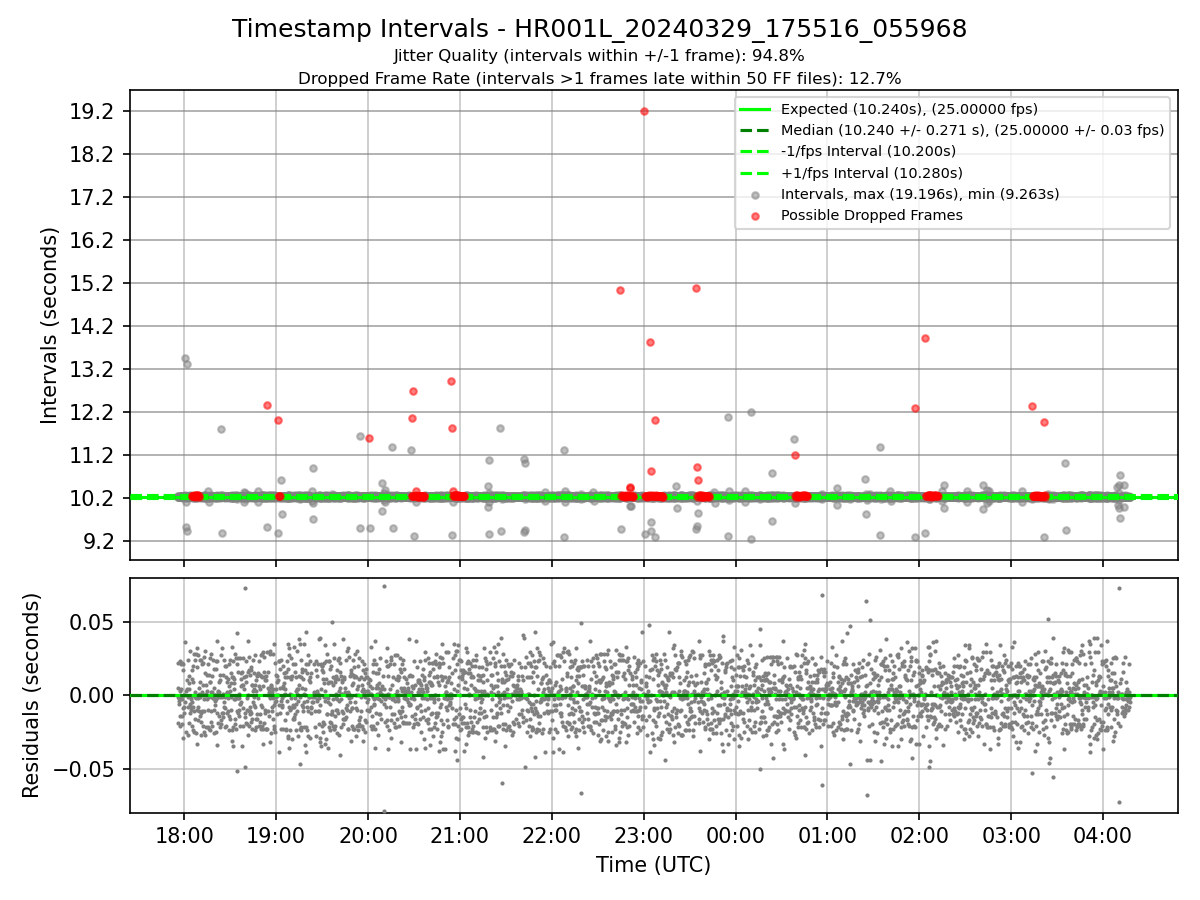Click the y-axis tick label '19.2'

click(x=92, y=111)
